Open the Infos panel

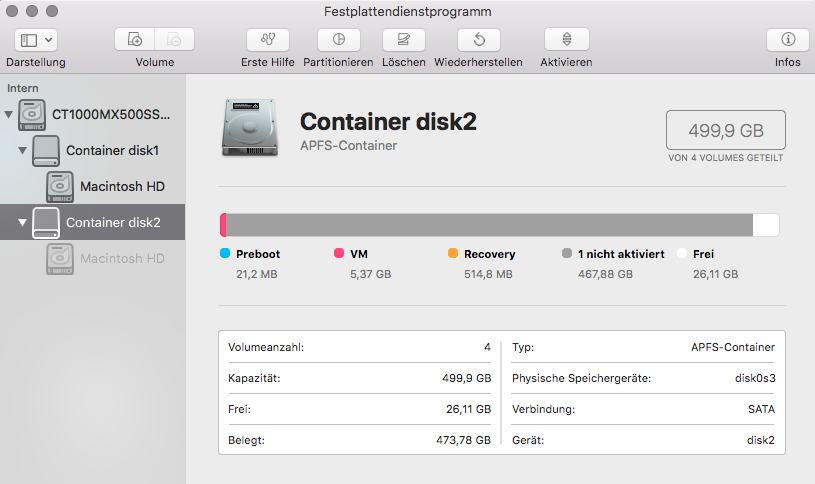click(x=788, y=40)
